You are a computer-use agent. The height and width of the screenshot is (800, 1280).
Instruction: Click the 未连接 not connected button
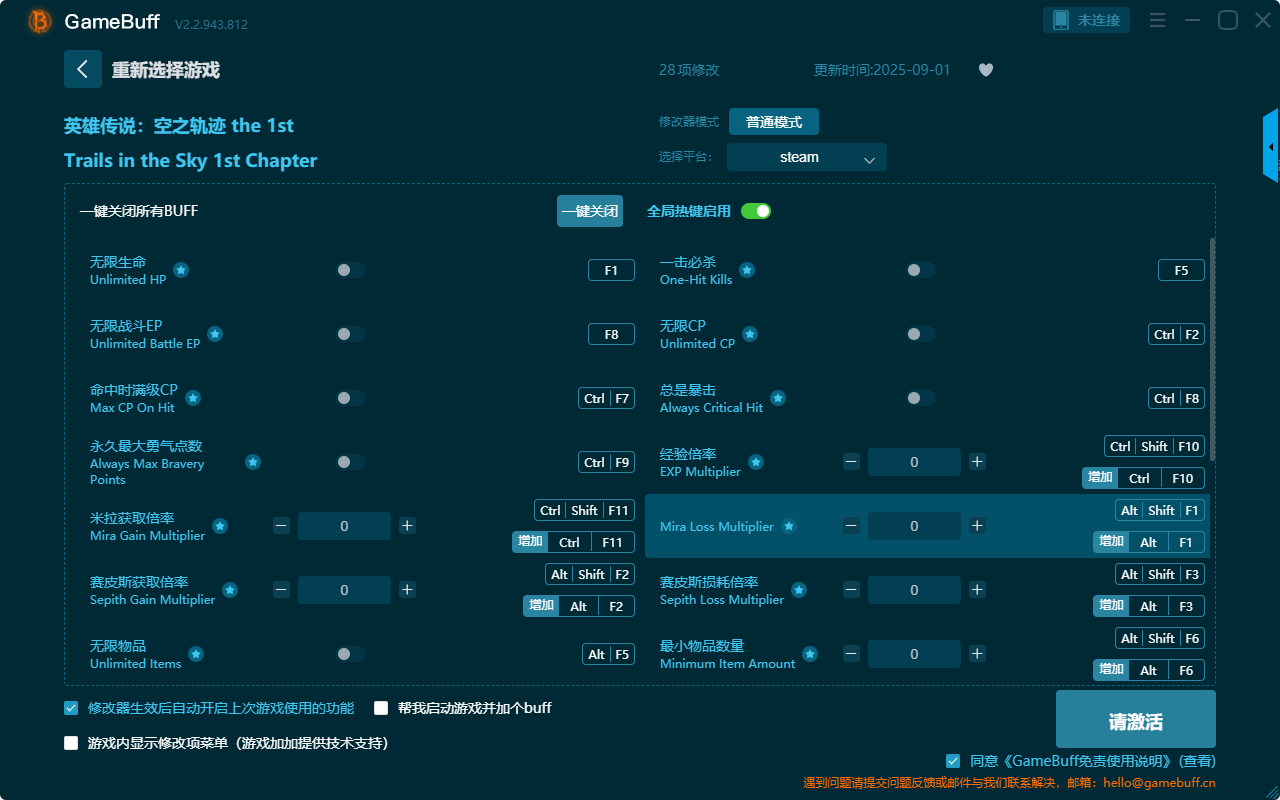[x=1087, y=20]
